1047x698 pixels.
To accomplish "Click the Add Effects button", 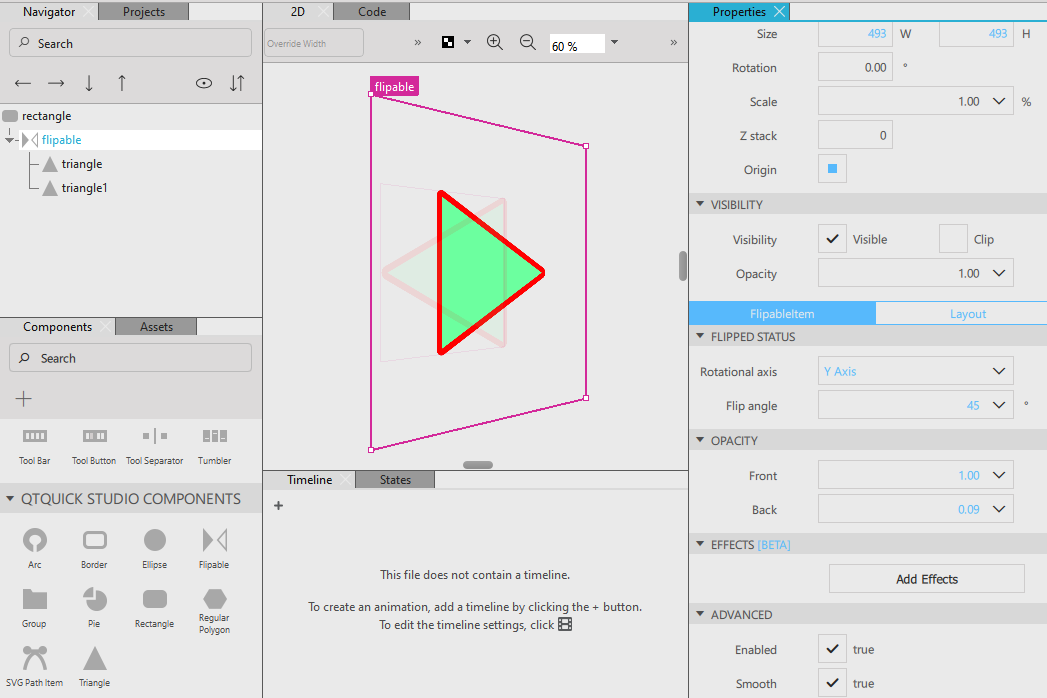I will pos(926,579).
